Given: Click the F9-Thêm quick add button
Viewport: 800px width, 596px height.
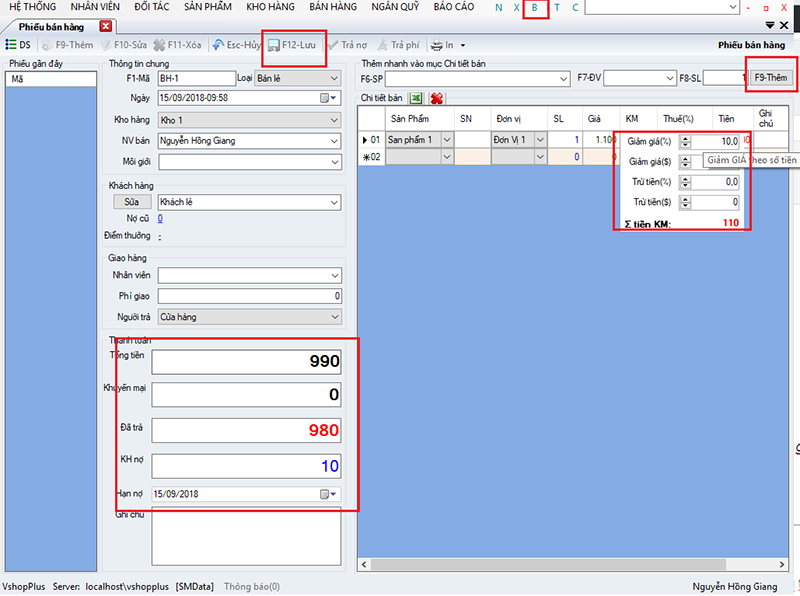Looking at the screenshot, I should pyautogui.click(x=770, y=78).
